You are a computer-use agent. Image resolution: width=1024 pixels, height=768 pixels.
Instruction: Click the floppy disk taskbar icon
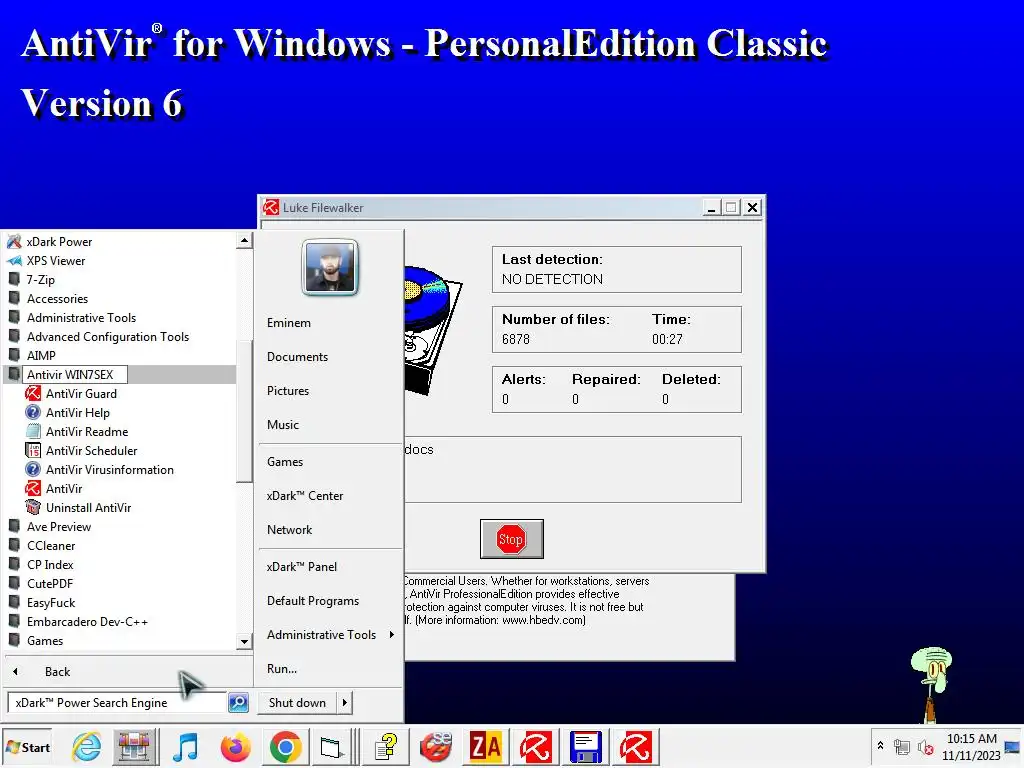585,747
